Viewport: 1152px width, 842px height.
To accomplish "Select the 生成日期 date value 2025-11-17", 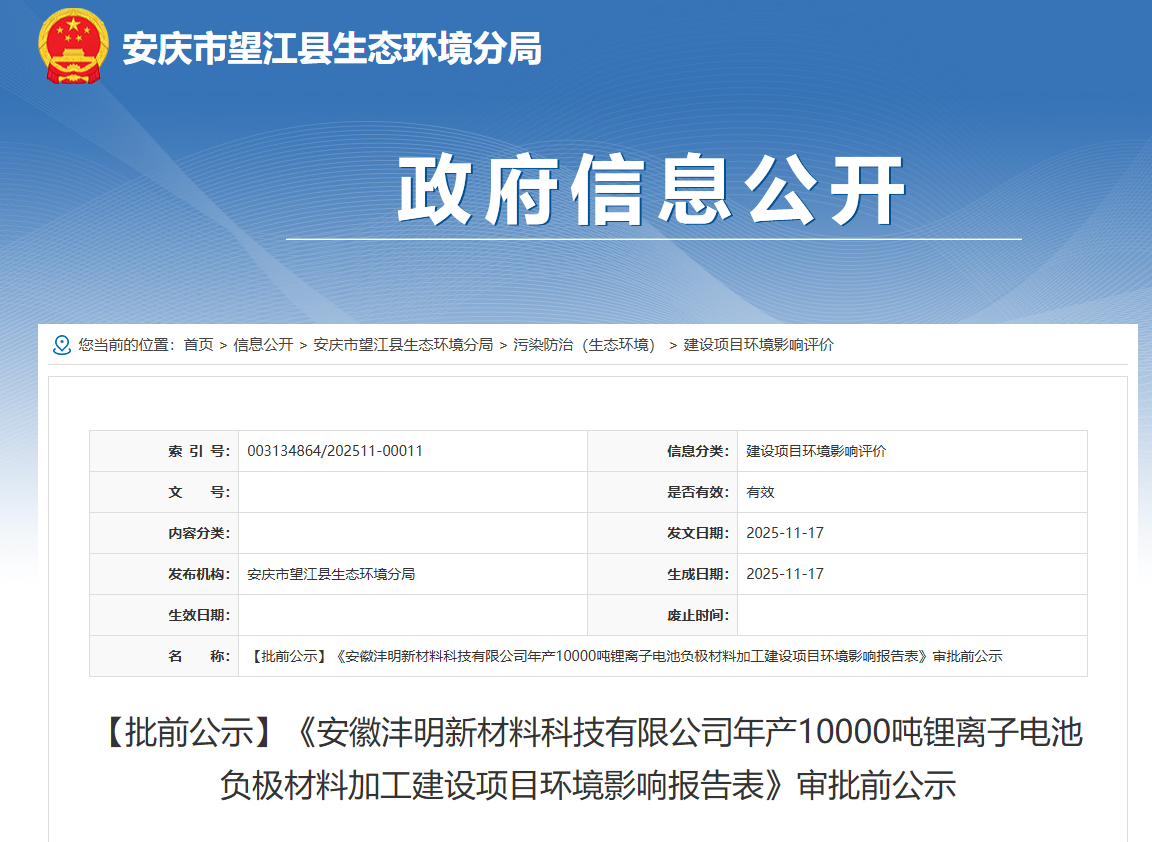I will [785, 574].
